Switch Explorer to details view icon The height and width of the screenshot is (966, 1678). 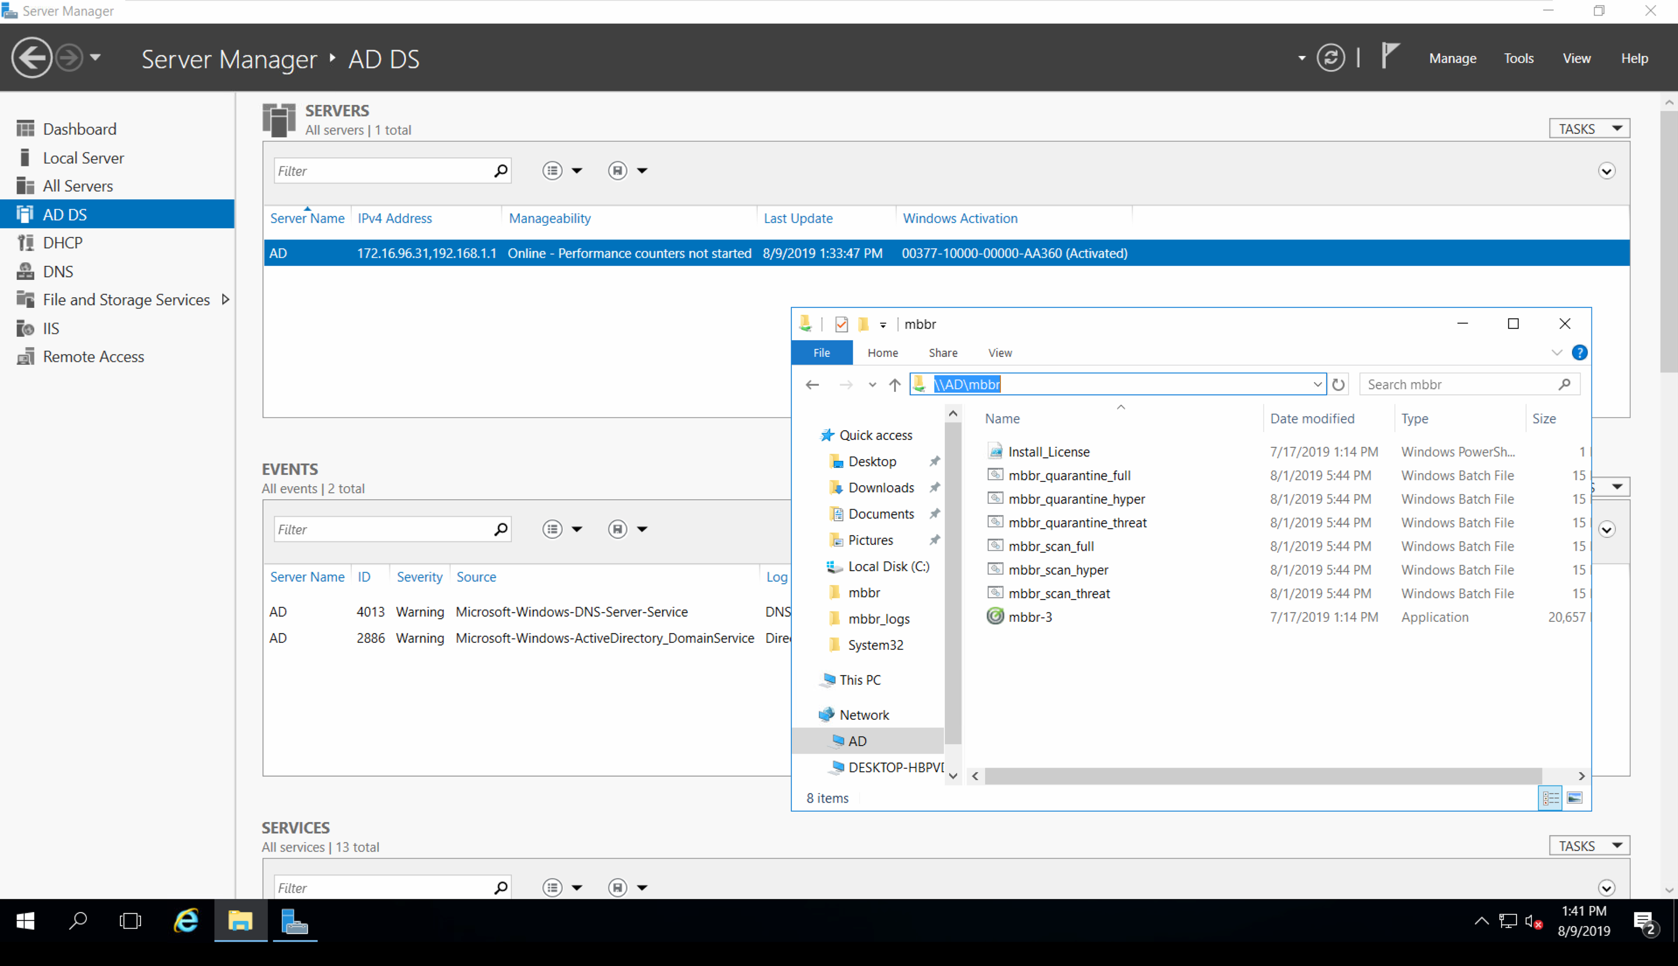[1550, 798]
